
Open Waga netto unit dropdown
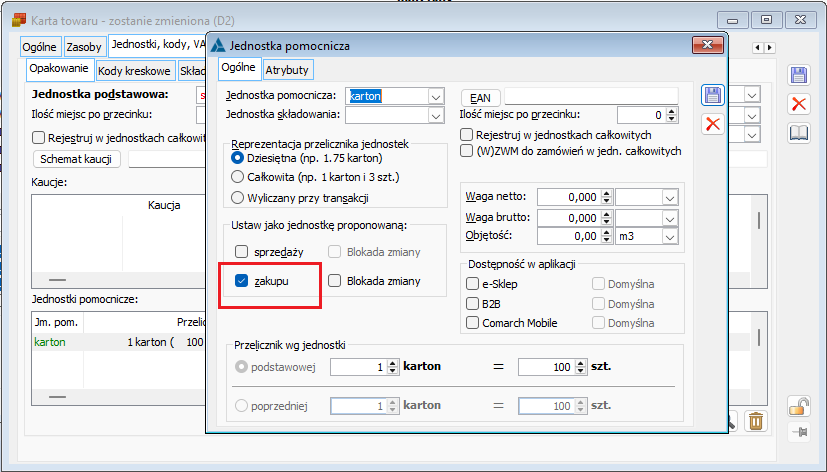[670, 198]
